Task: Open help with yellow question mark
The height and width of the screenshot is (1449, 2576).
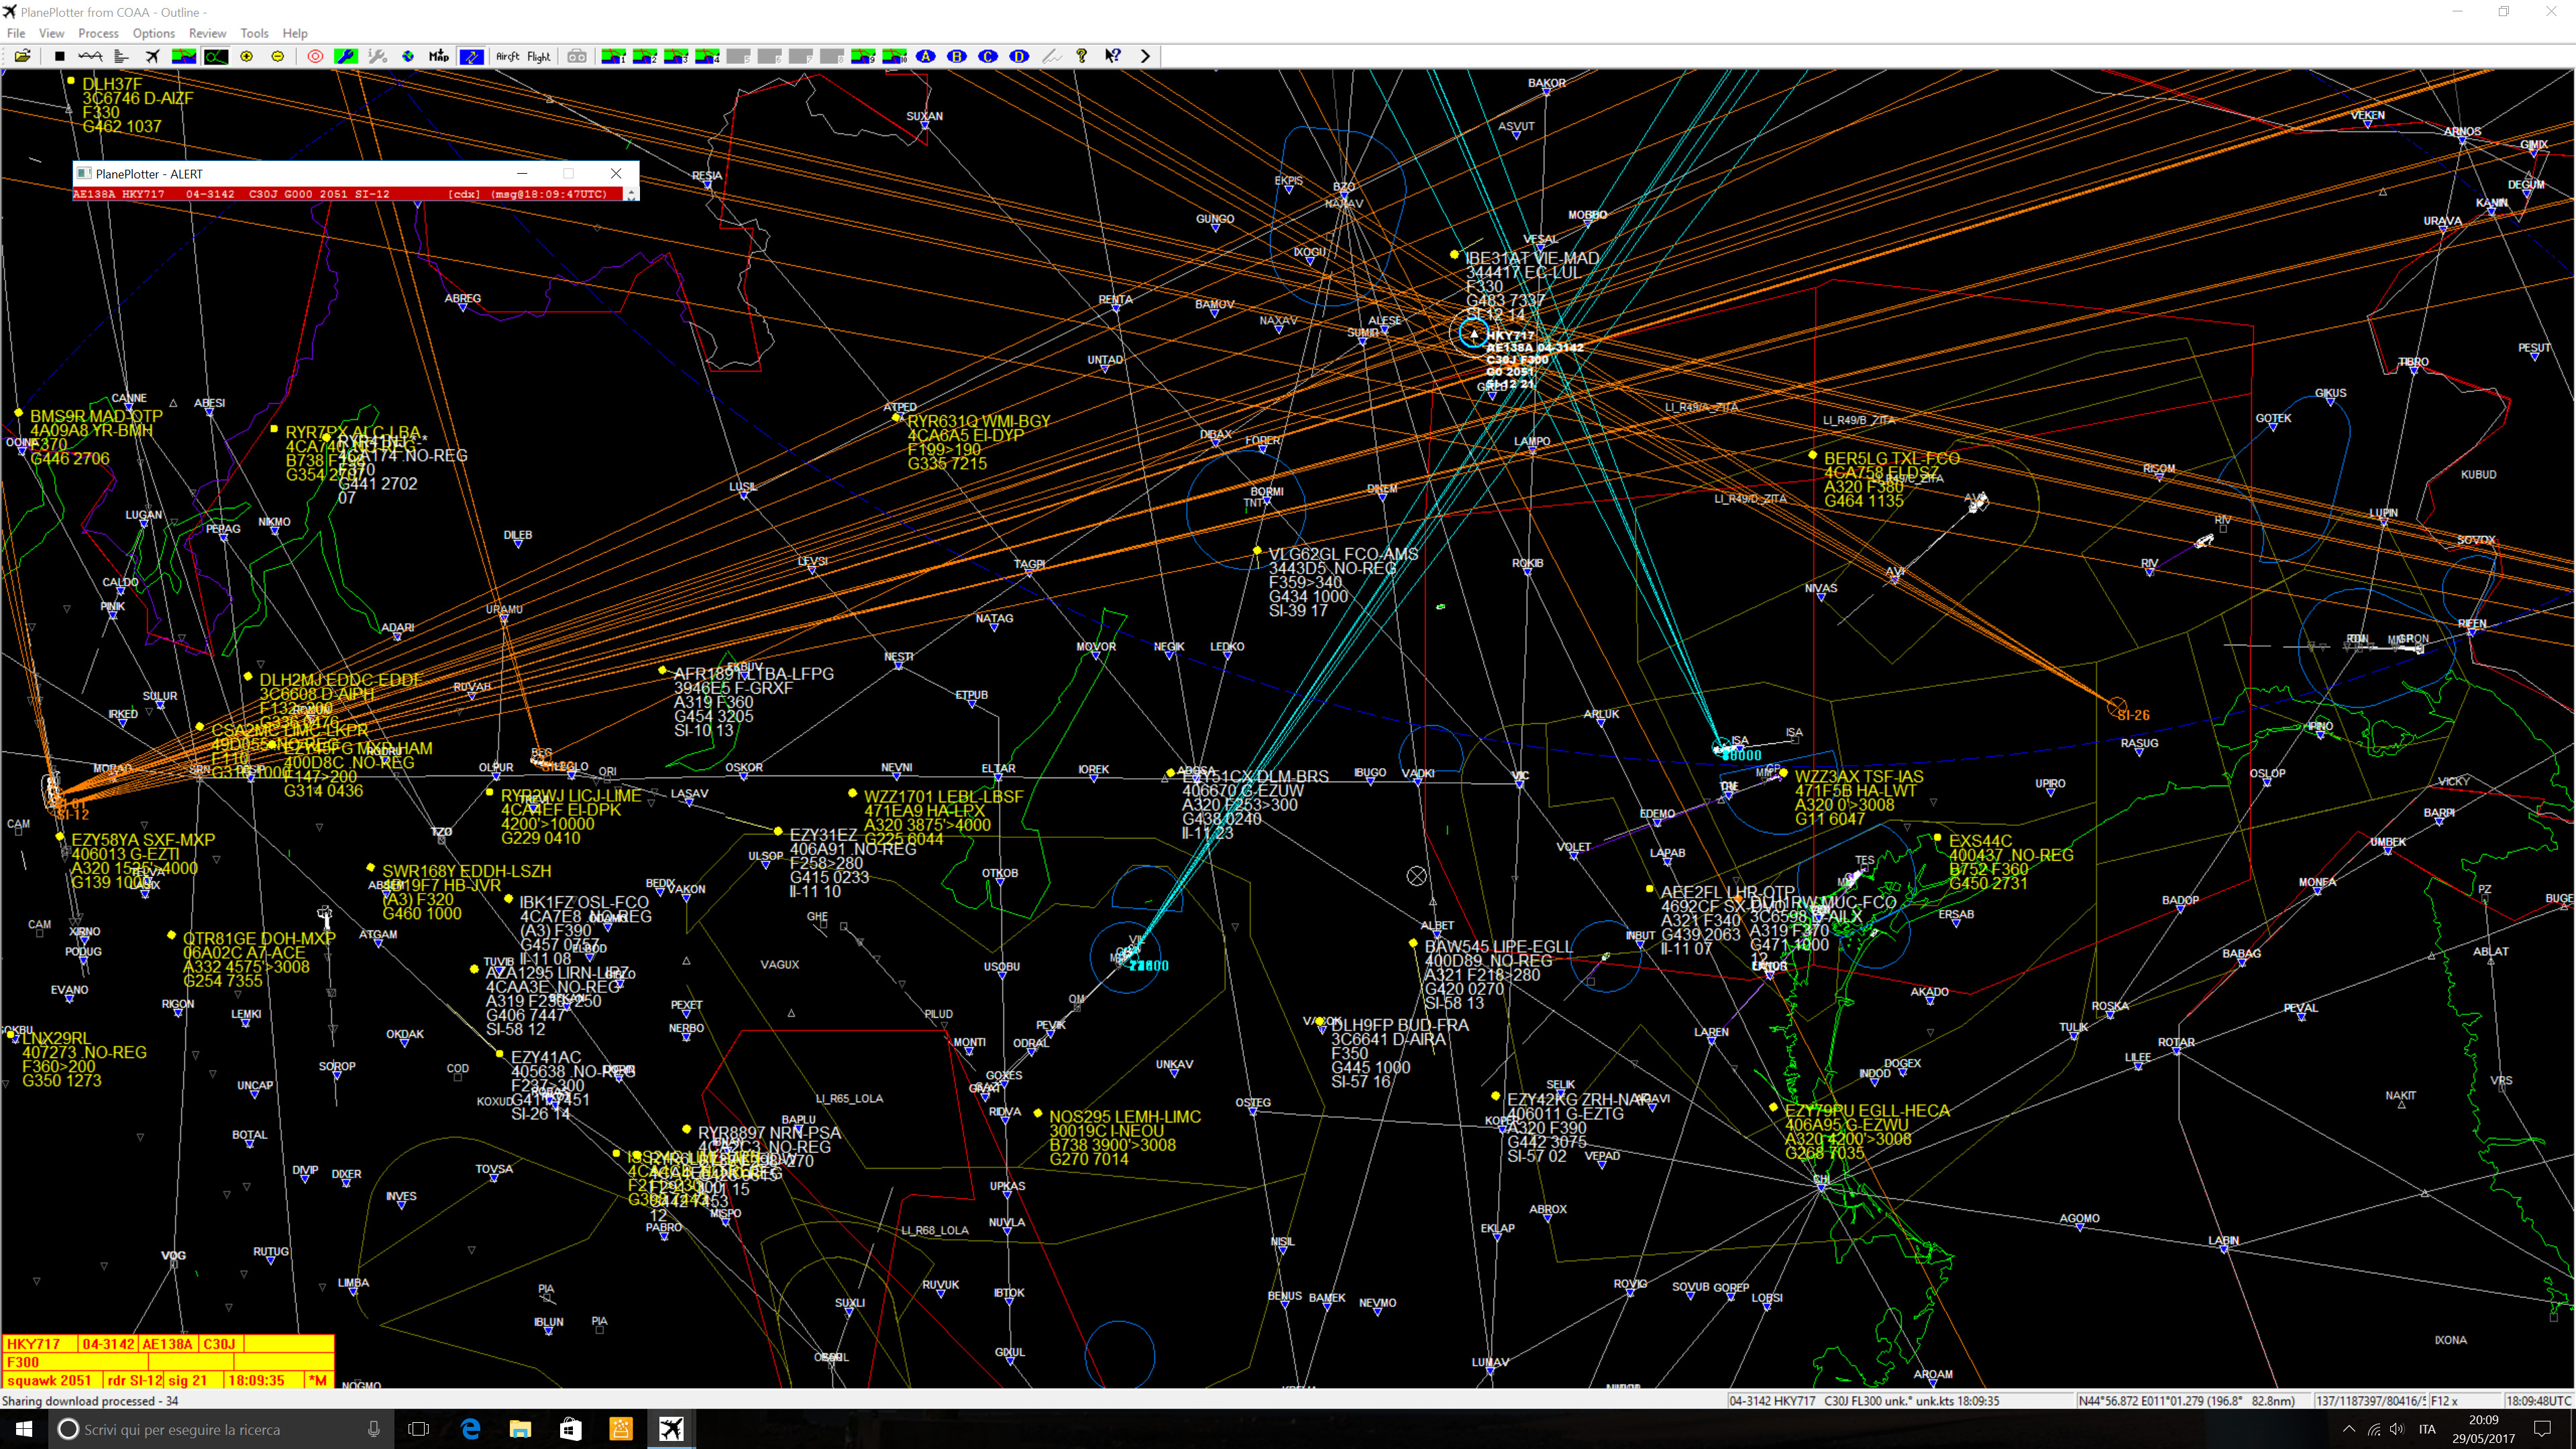Action: [x=1081, y=56]
